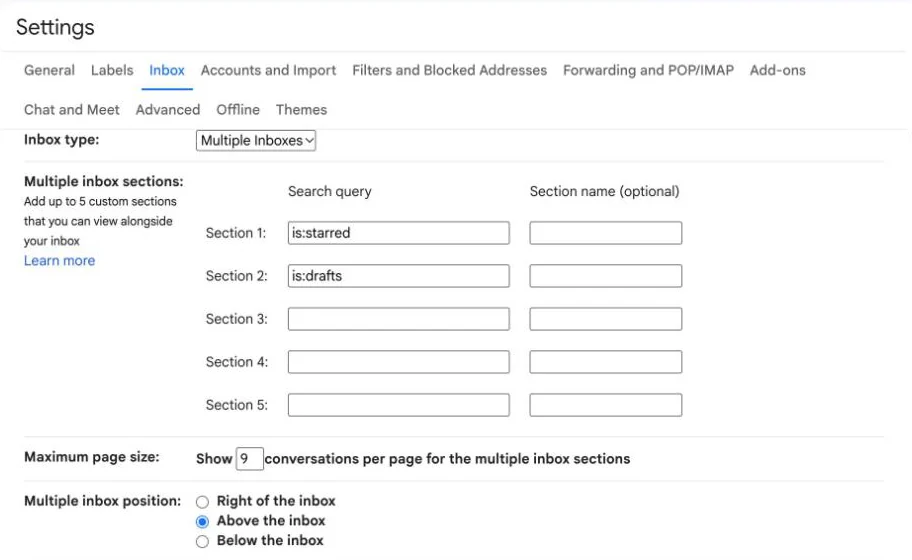Open the General settings tab
Image resolution: width=912 pixels, height=560 pixels.
tap(49, 70)
